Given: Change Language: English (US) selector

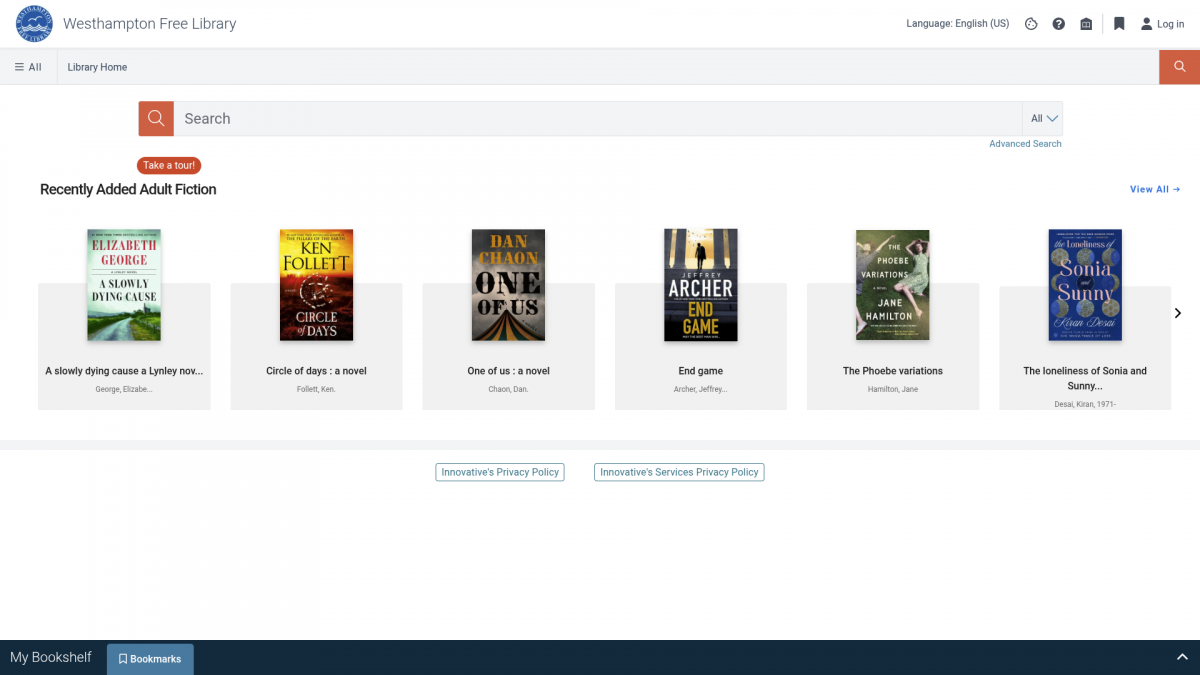Looking at the screenshot, I should (957, 24).
